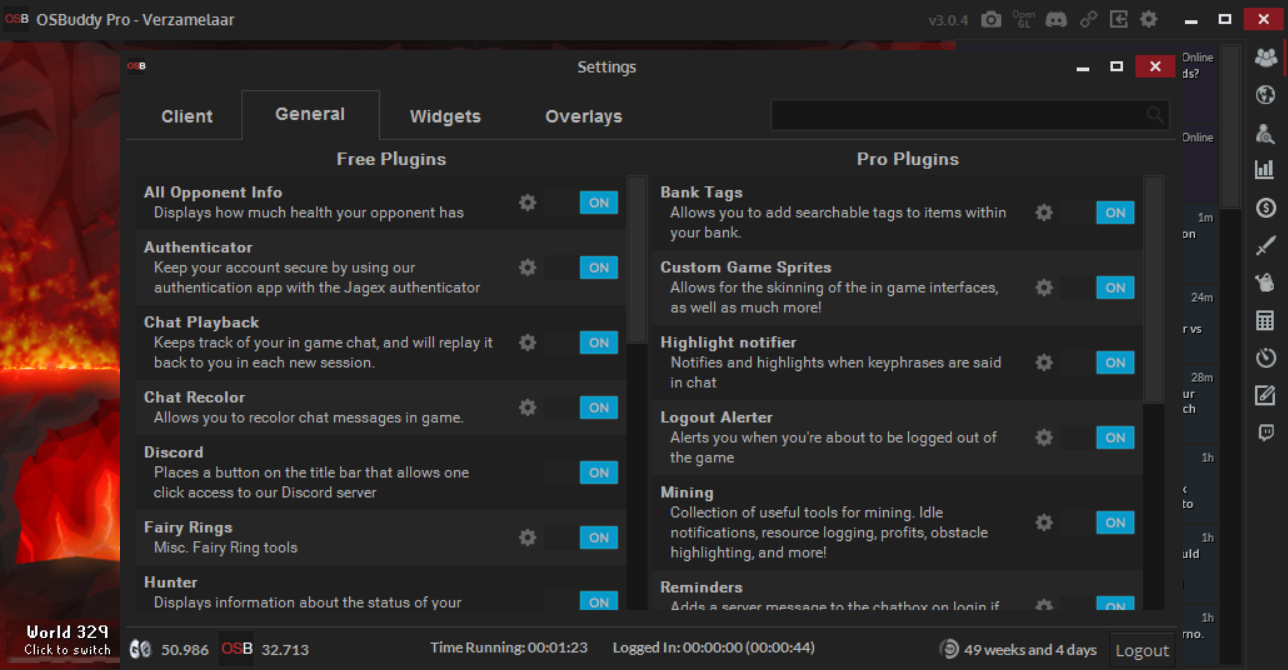Disable Custom Game Sprites toggle
Screen dimensions: 1288x670
point(1098,288)
